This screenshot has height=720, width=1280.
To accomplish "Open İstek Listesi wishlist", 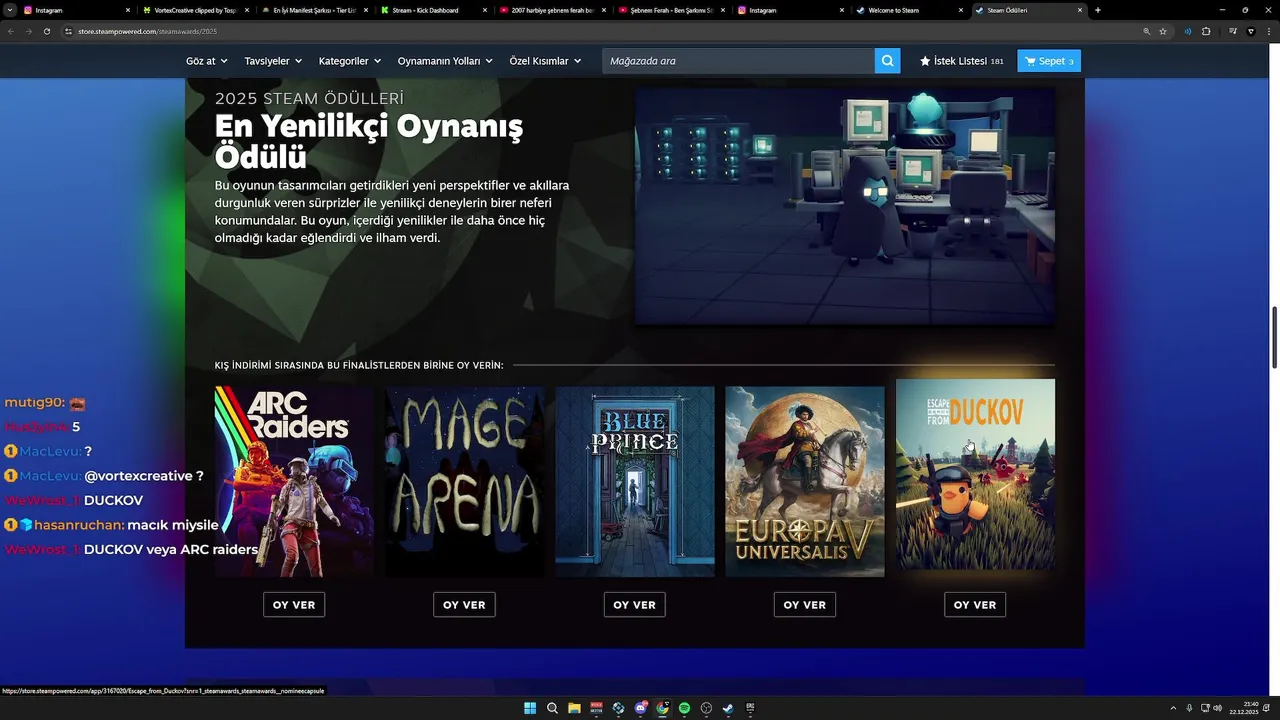I will point(961,61).
